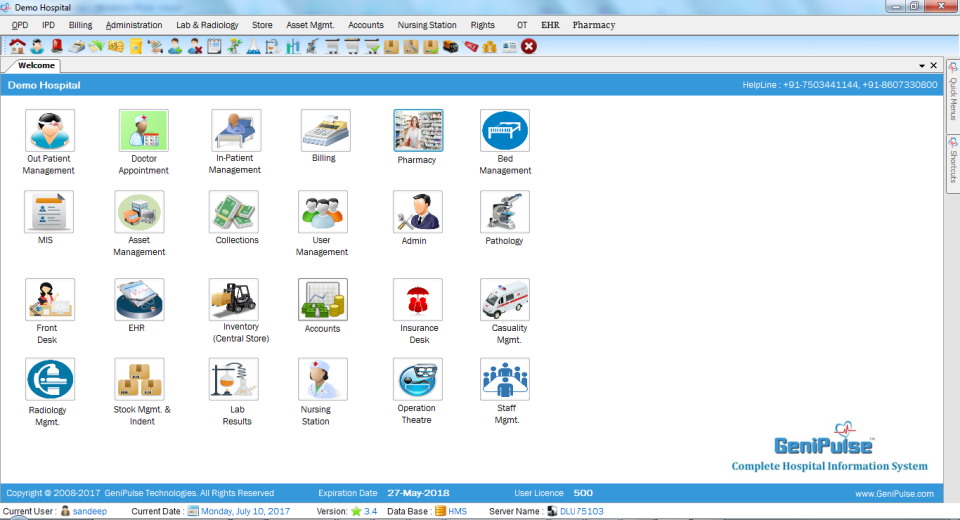This screenshot has width=960, height=520.
Task: Open the Pharmacy module tile
Action: (418, 130)
